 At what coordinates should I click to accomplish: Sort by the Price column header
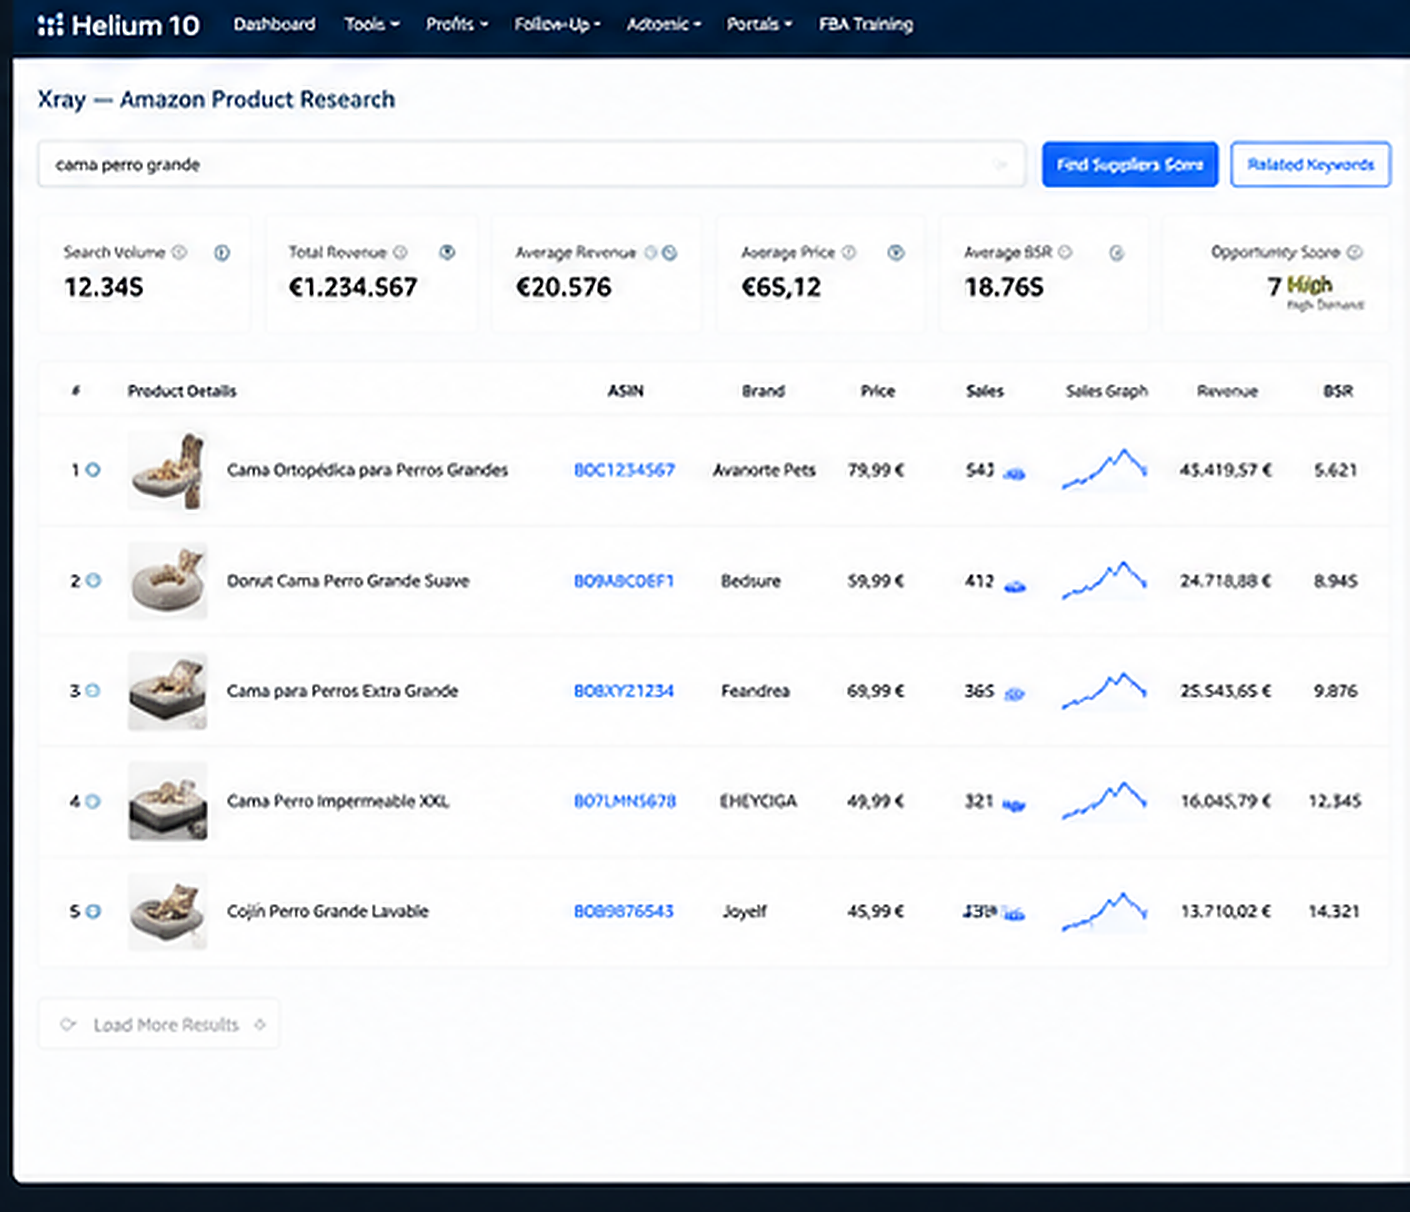878,391
